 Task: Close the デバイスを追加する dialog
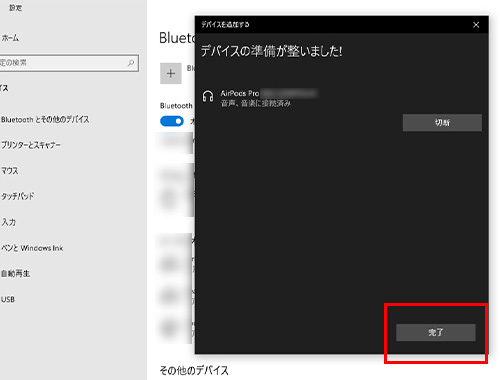click(x=476, y=25)
